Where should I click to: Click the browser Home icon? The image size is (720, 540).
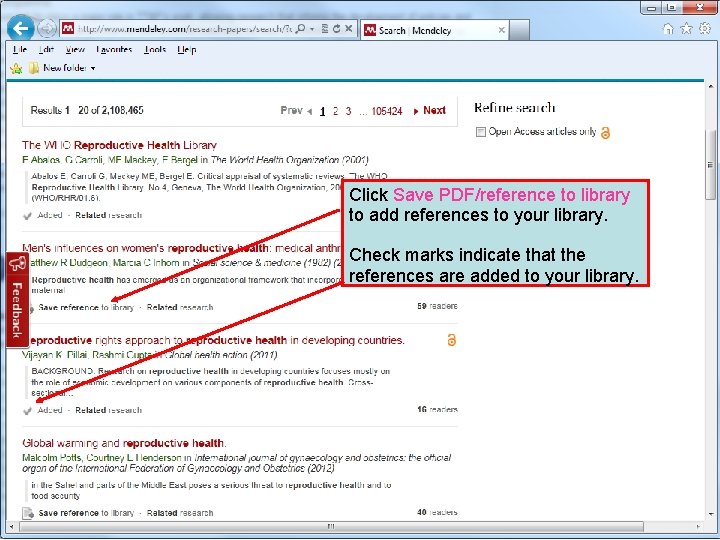click(x=669, y=29)
